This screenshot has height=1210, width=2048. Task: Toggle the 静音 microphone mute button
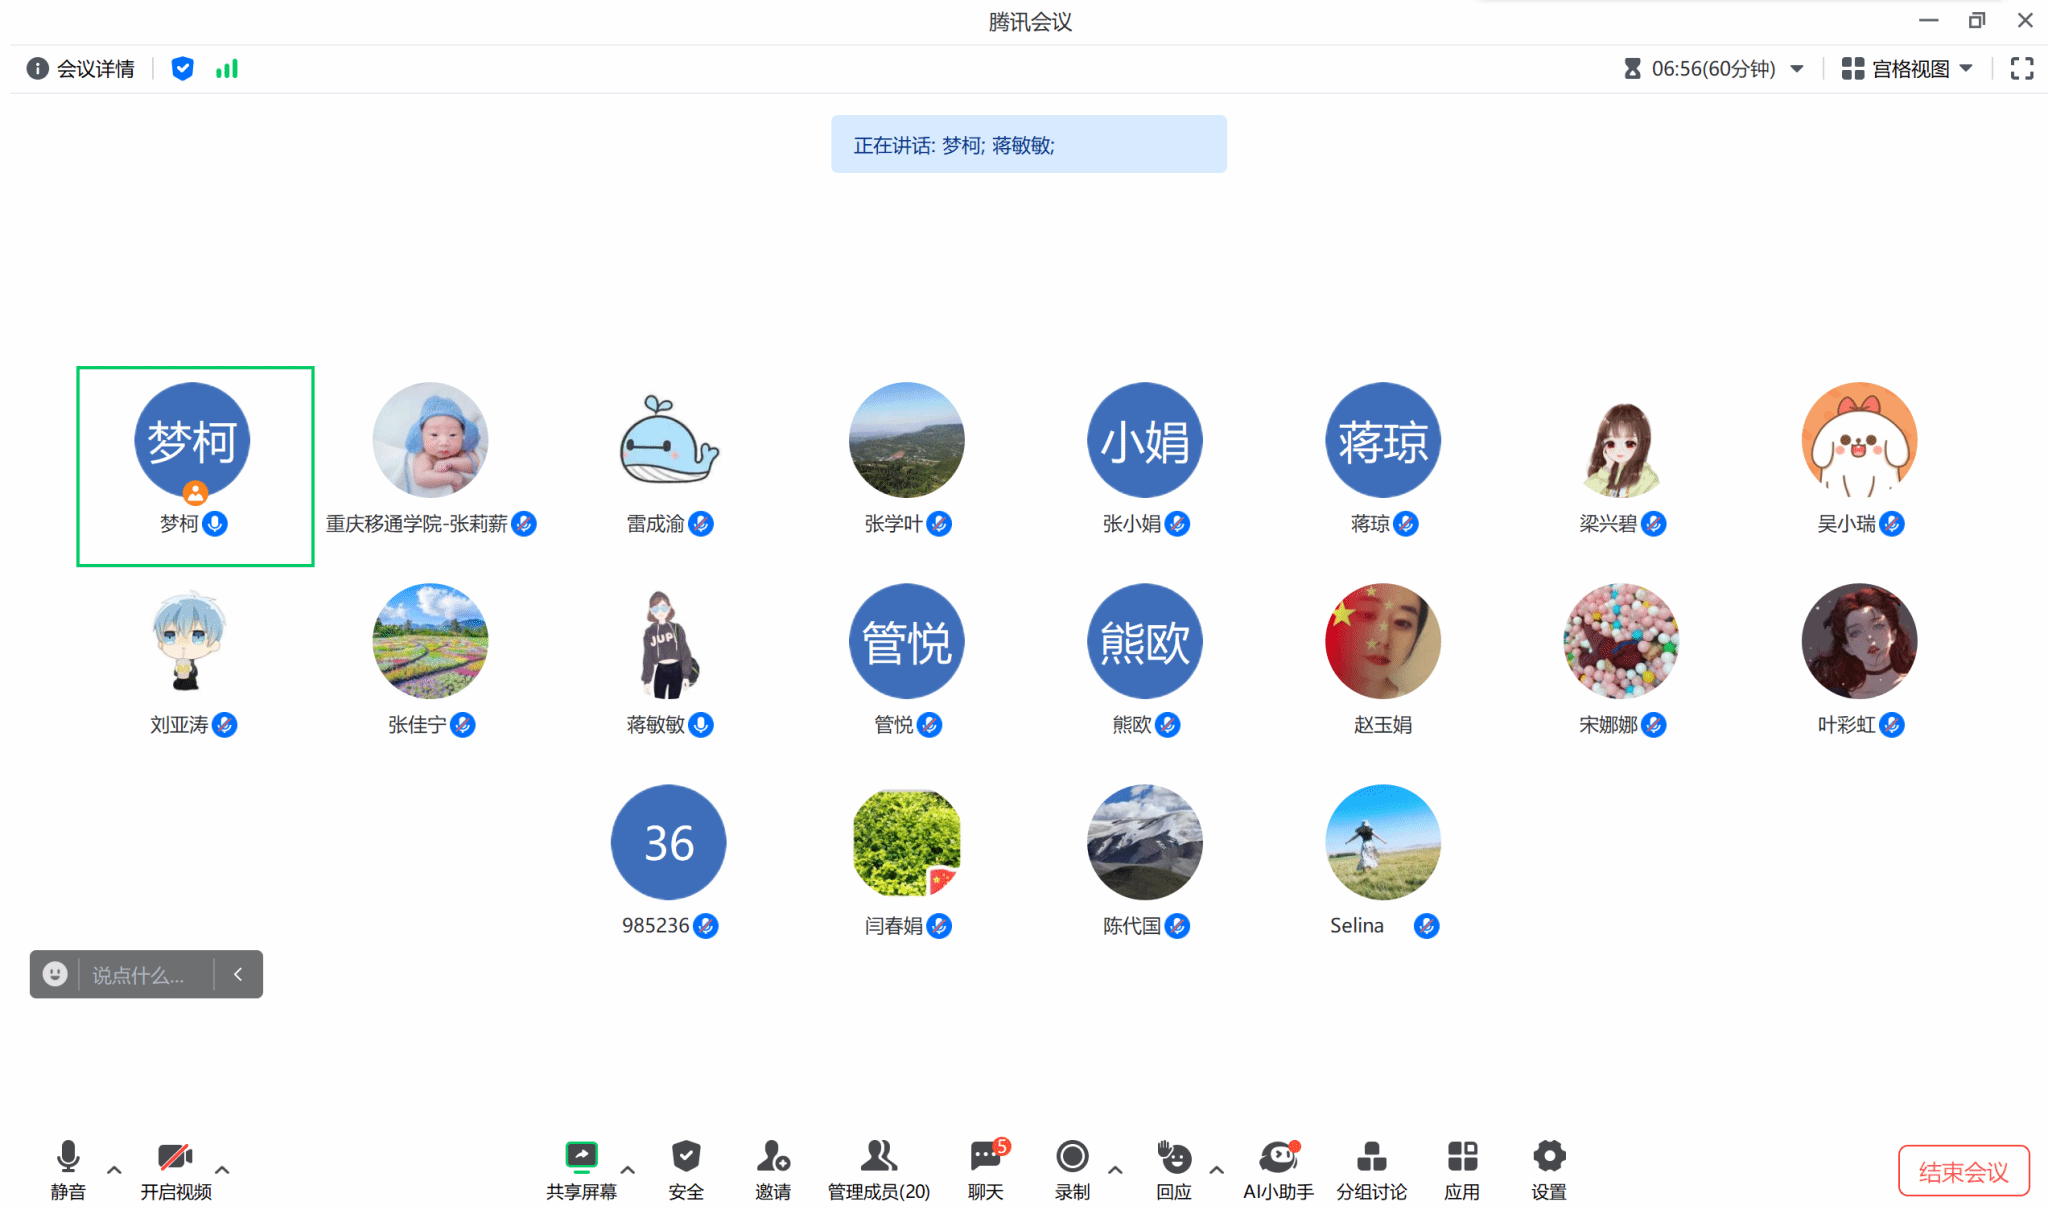click(68, 1169)
